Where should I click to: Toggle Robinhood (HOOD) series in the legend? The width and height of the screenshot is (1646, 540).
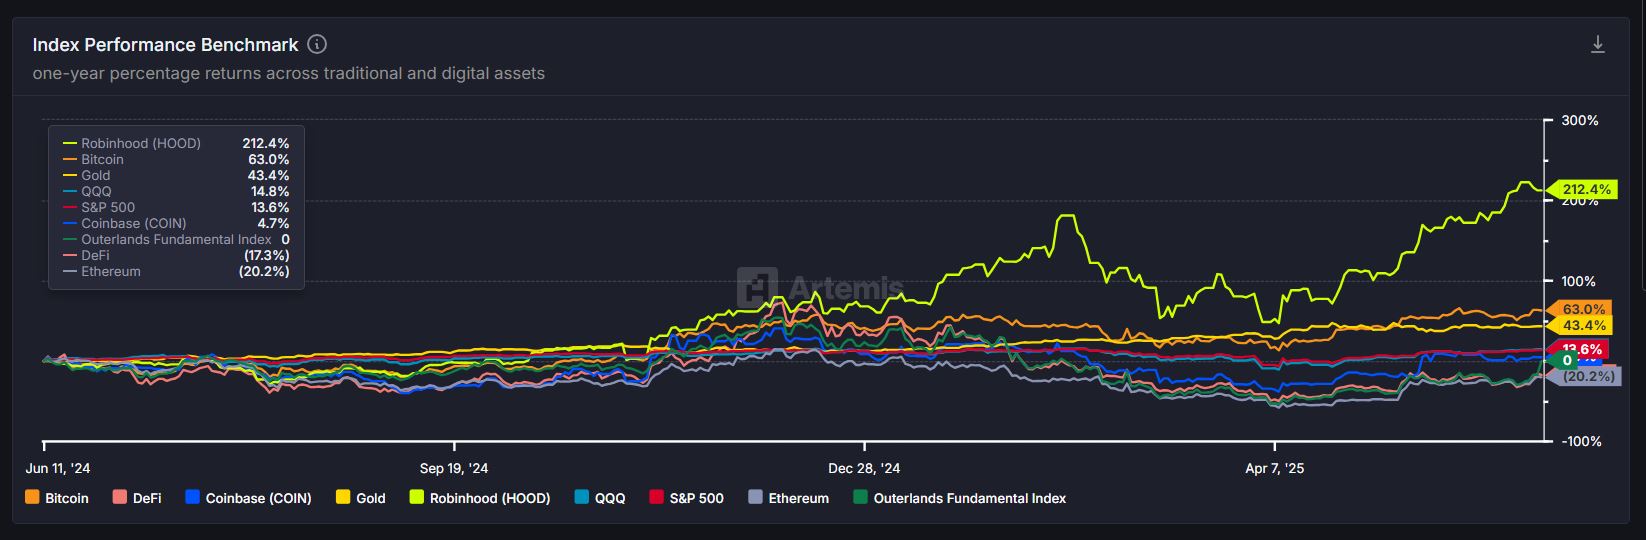click(x=480, y=498)
